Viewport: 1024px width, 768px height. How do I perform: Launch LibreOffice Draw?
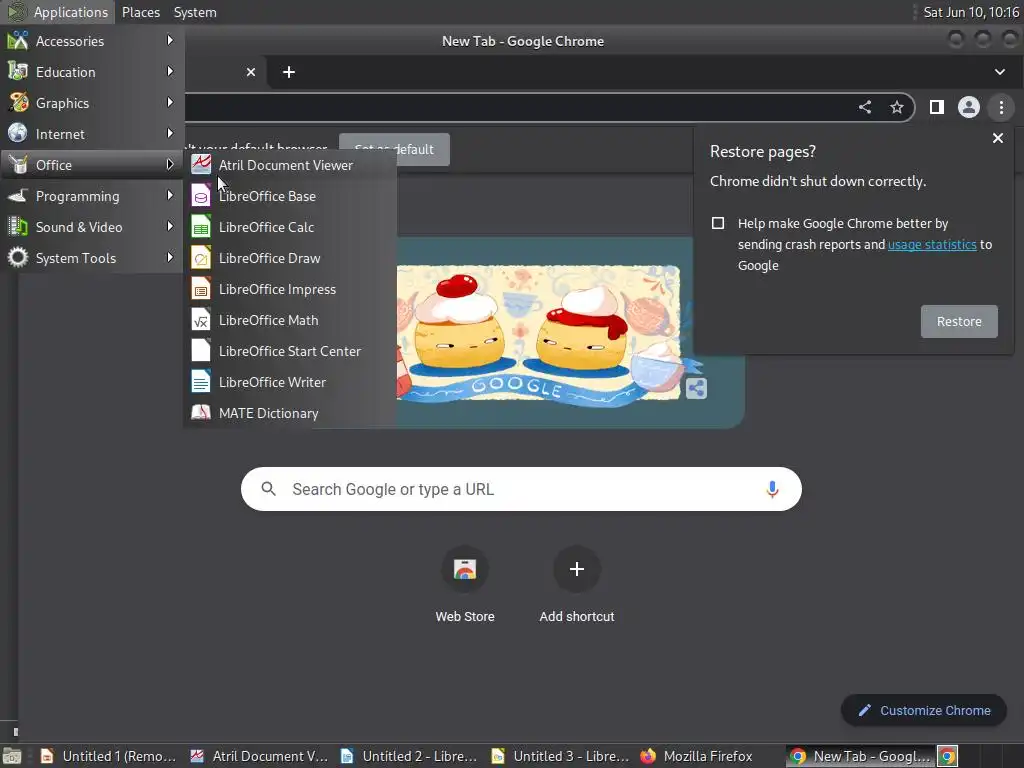tap(290, 258)
